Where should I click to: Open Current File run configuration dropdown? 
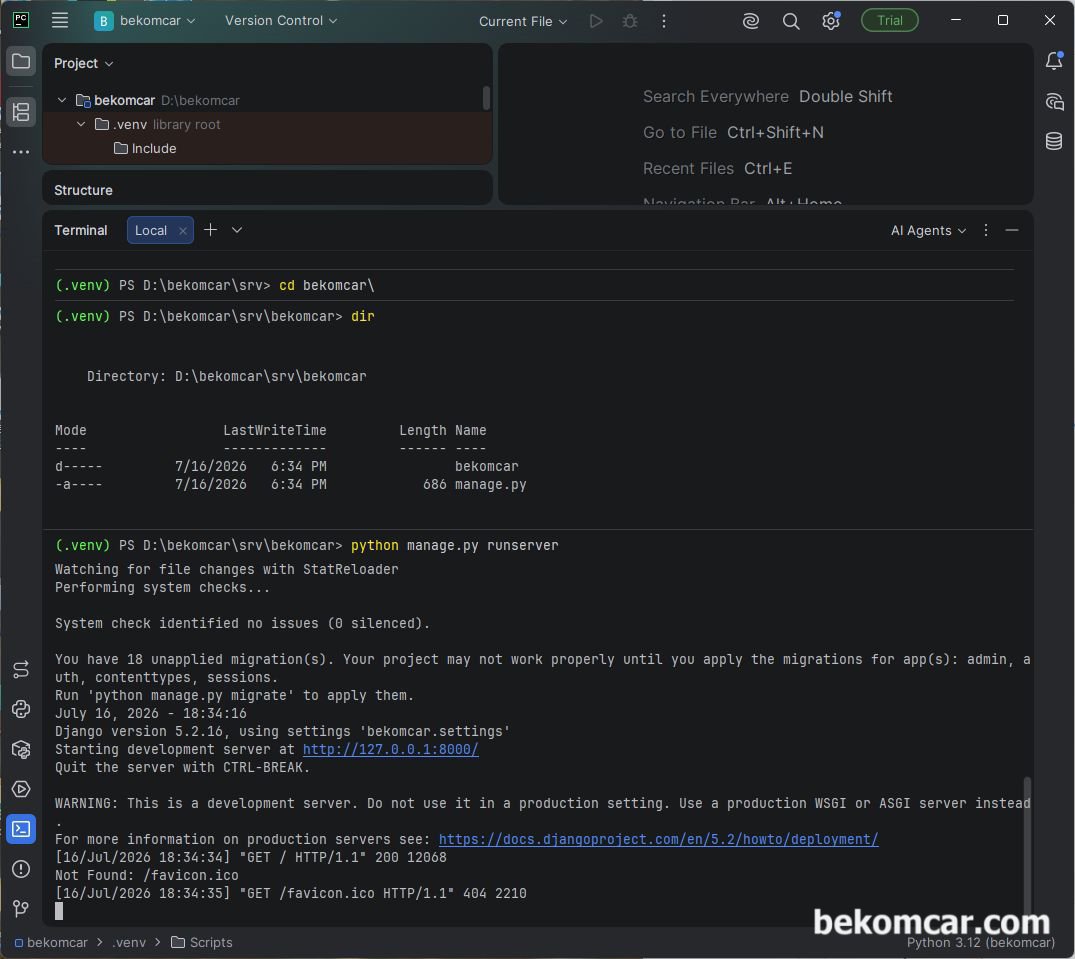523,21
